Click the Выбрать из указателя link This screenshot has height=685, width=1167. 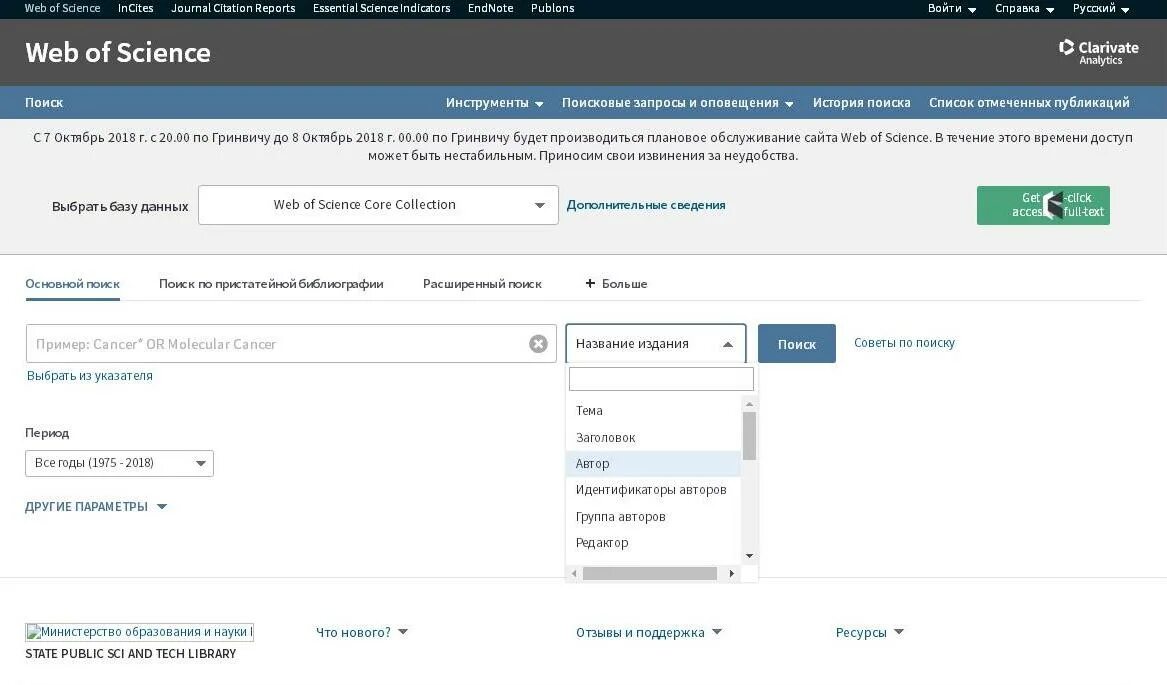[89, 375]
